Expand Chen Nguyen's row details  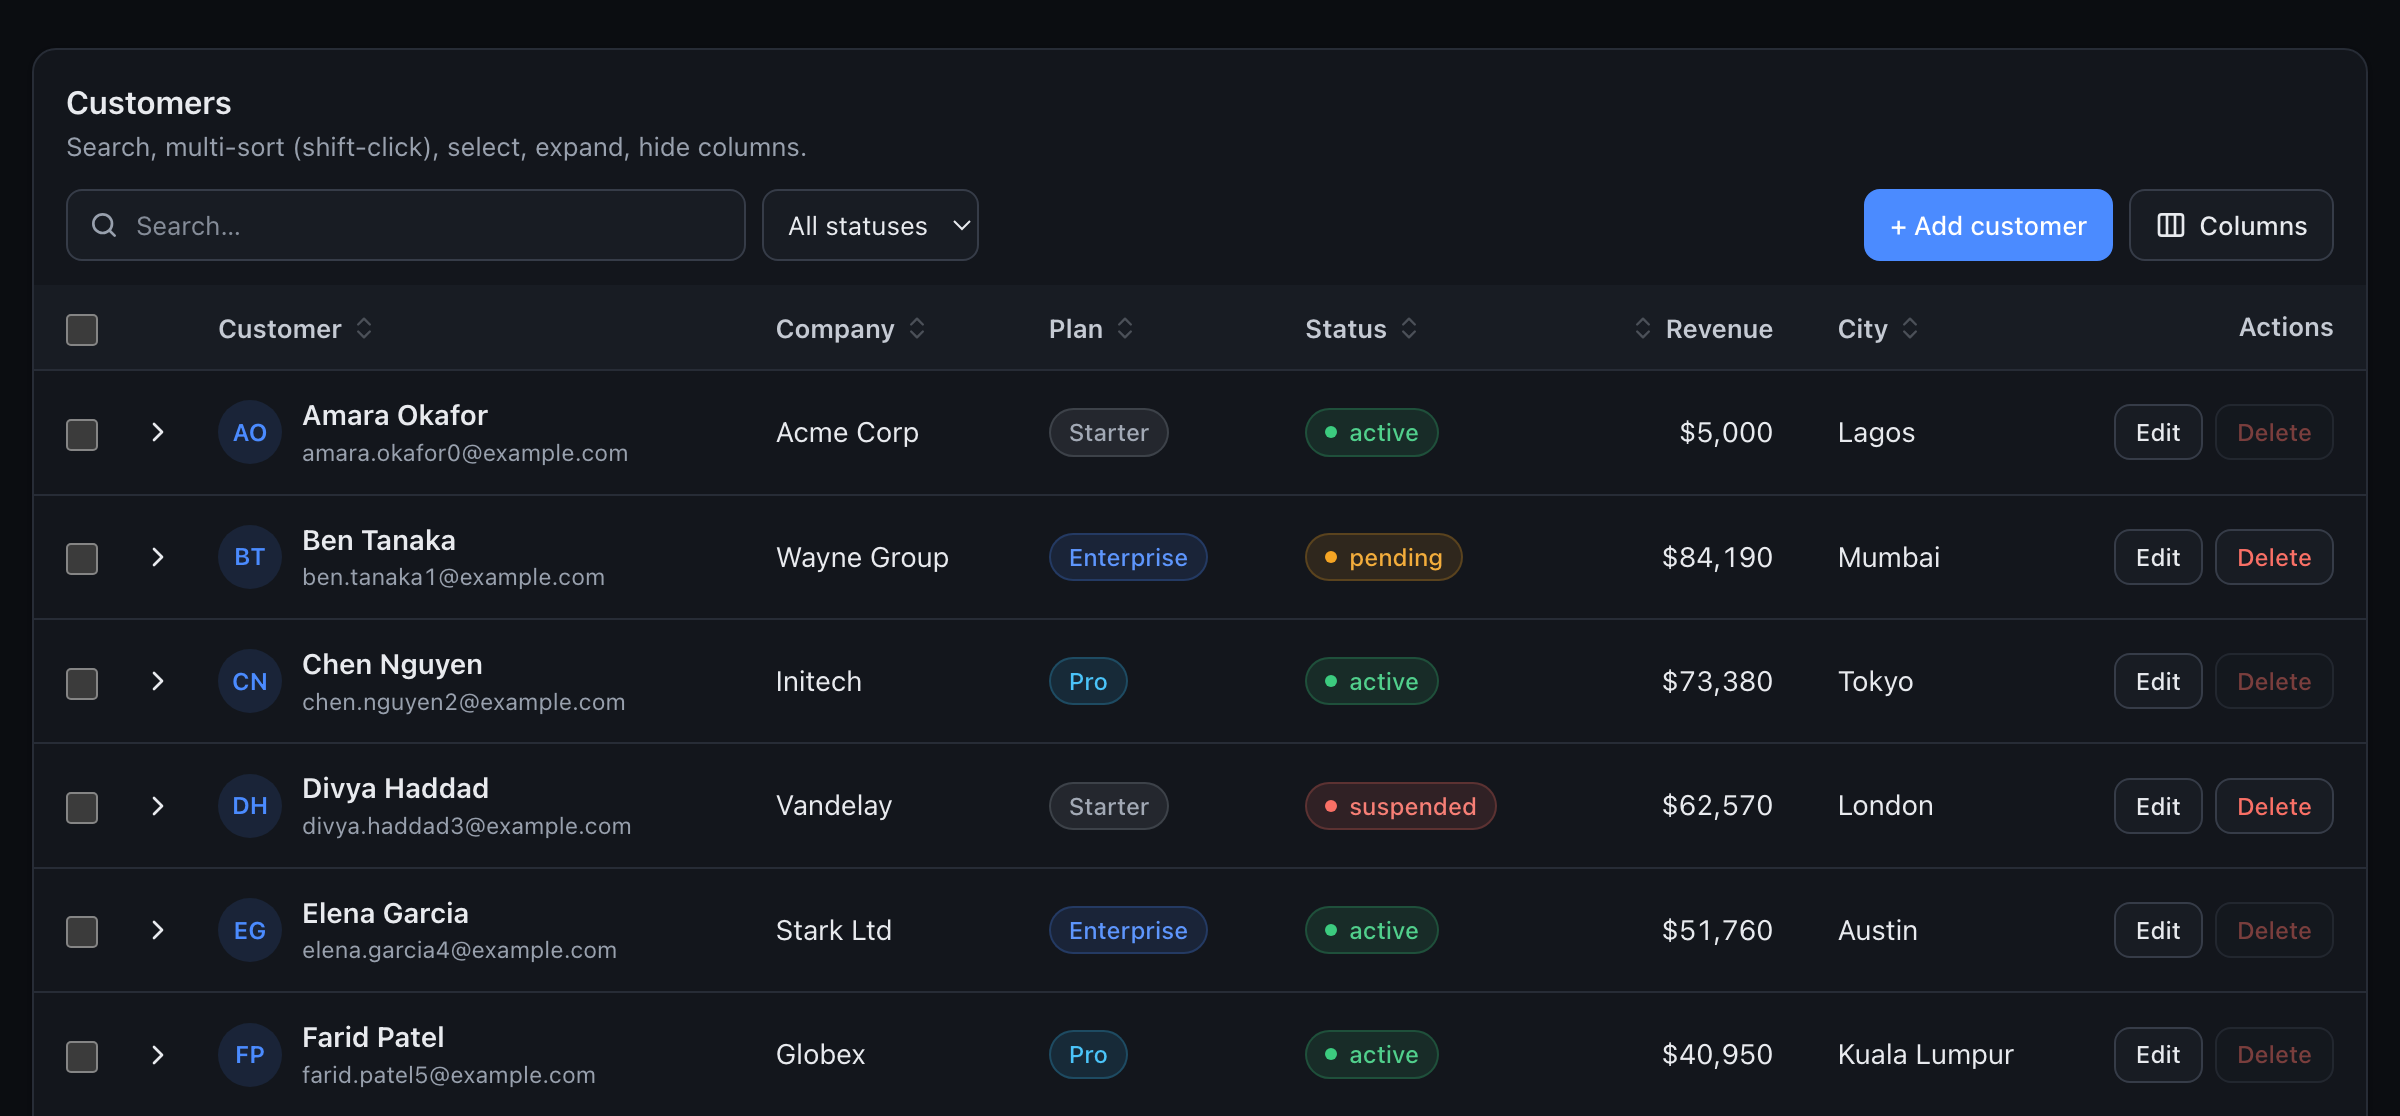[157, 681]
